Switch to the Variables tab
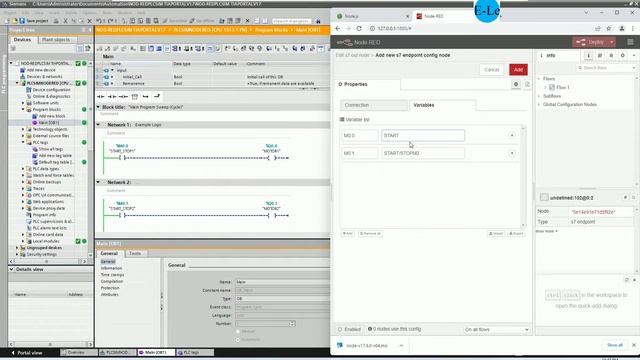 (x=442, y=105)
